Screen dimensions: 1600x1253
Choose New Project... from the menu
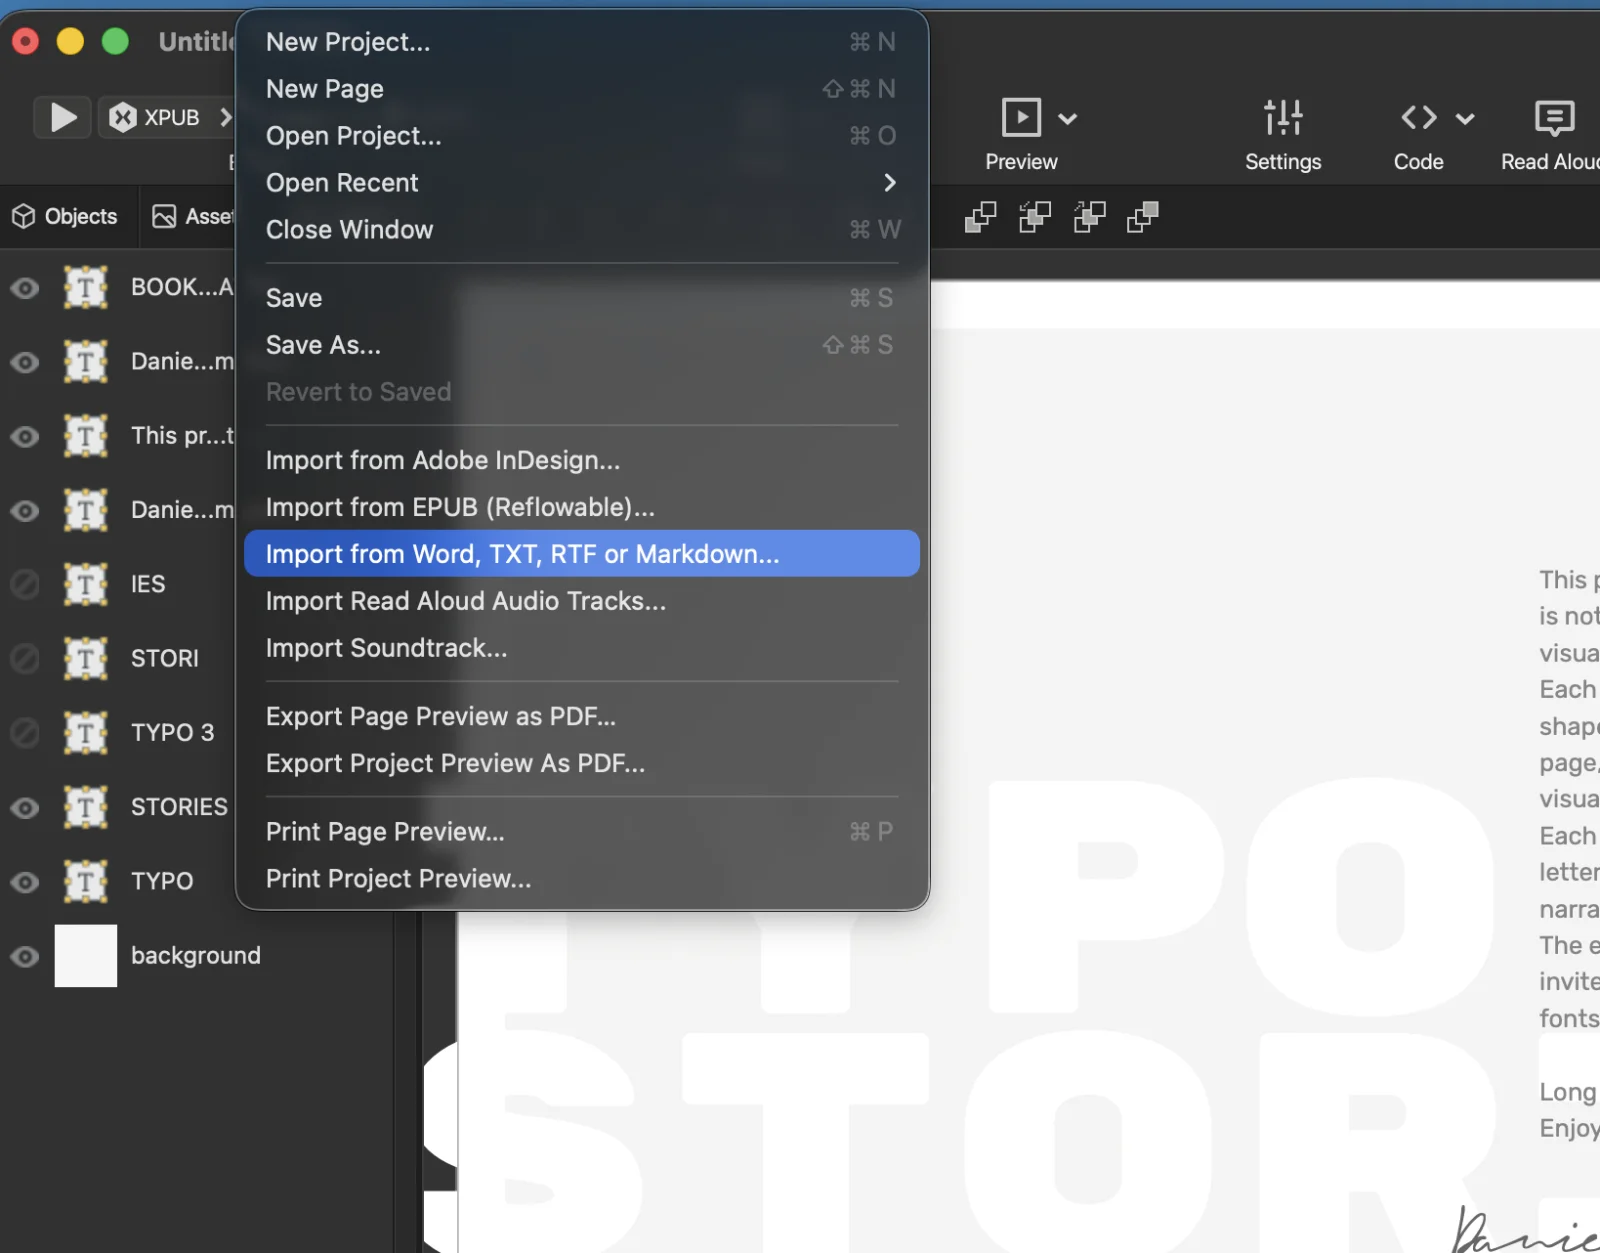(x=581, y=42)
